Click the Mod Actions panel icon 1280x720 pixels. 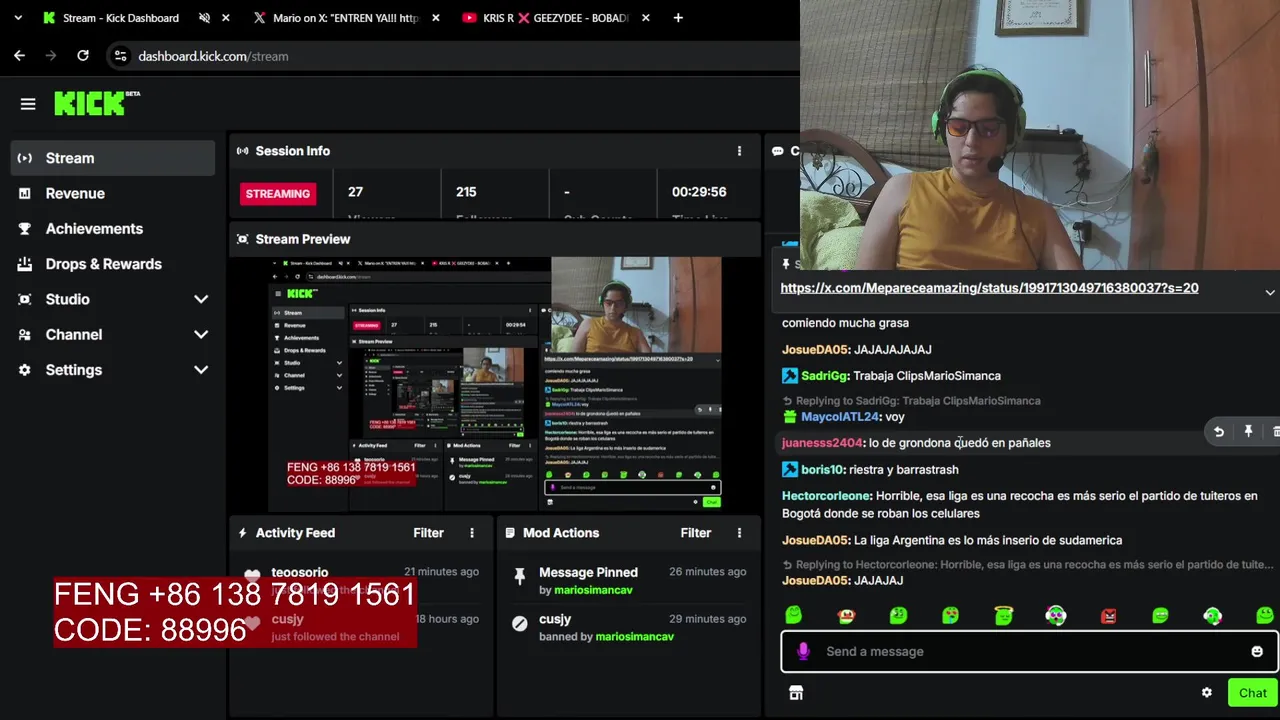click(510, 533)
